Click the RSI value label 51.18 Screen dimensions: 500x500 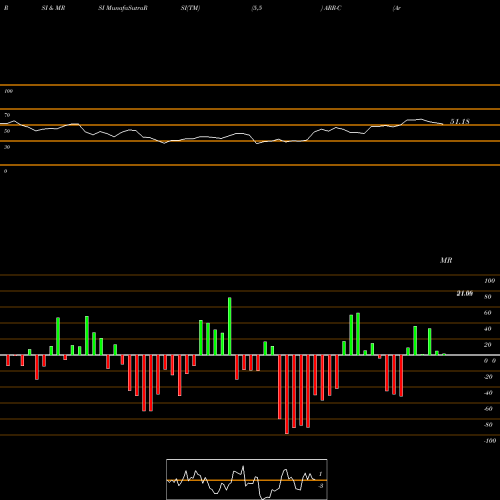(460, 121)
